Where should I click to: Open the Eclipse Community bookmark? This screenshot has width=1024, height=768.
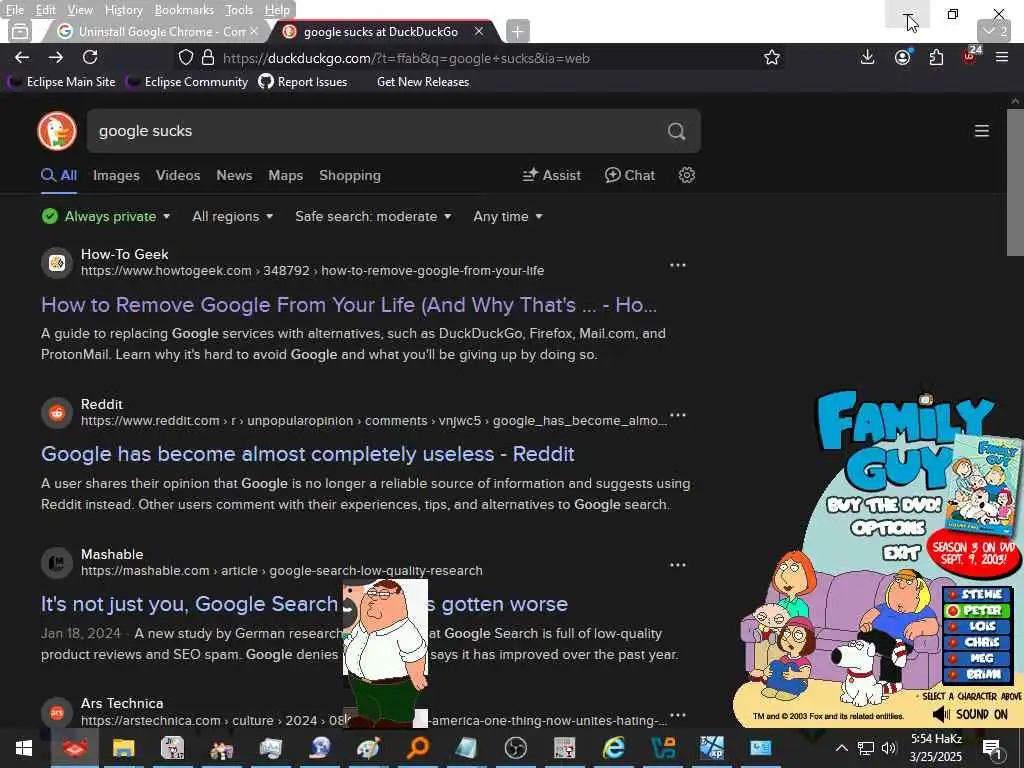(x=189, y=82)
